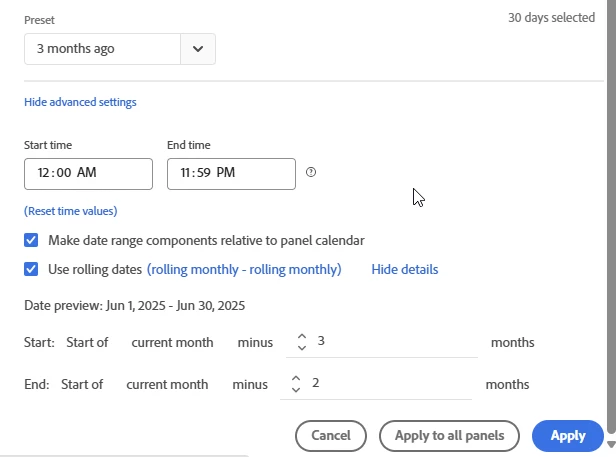The image size is (616, 457).
Task: Click the End row down stepper arrow
Action: (x=296, y=390)
